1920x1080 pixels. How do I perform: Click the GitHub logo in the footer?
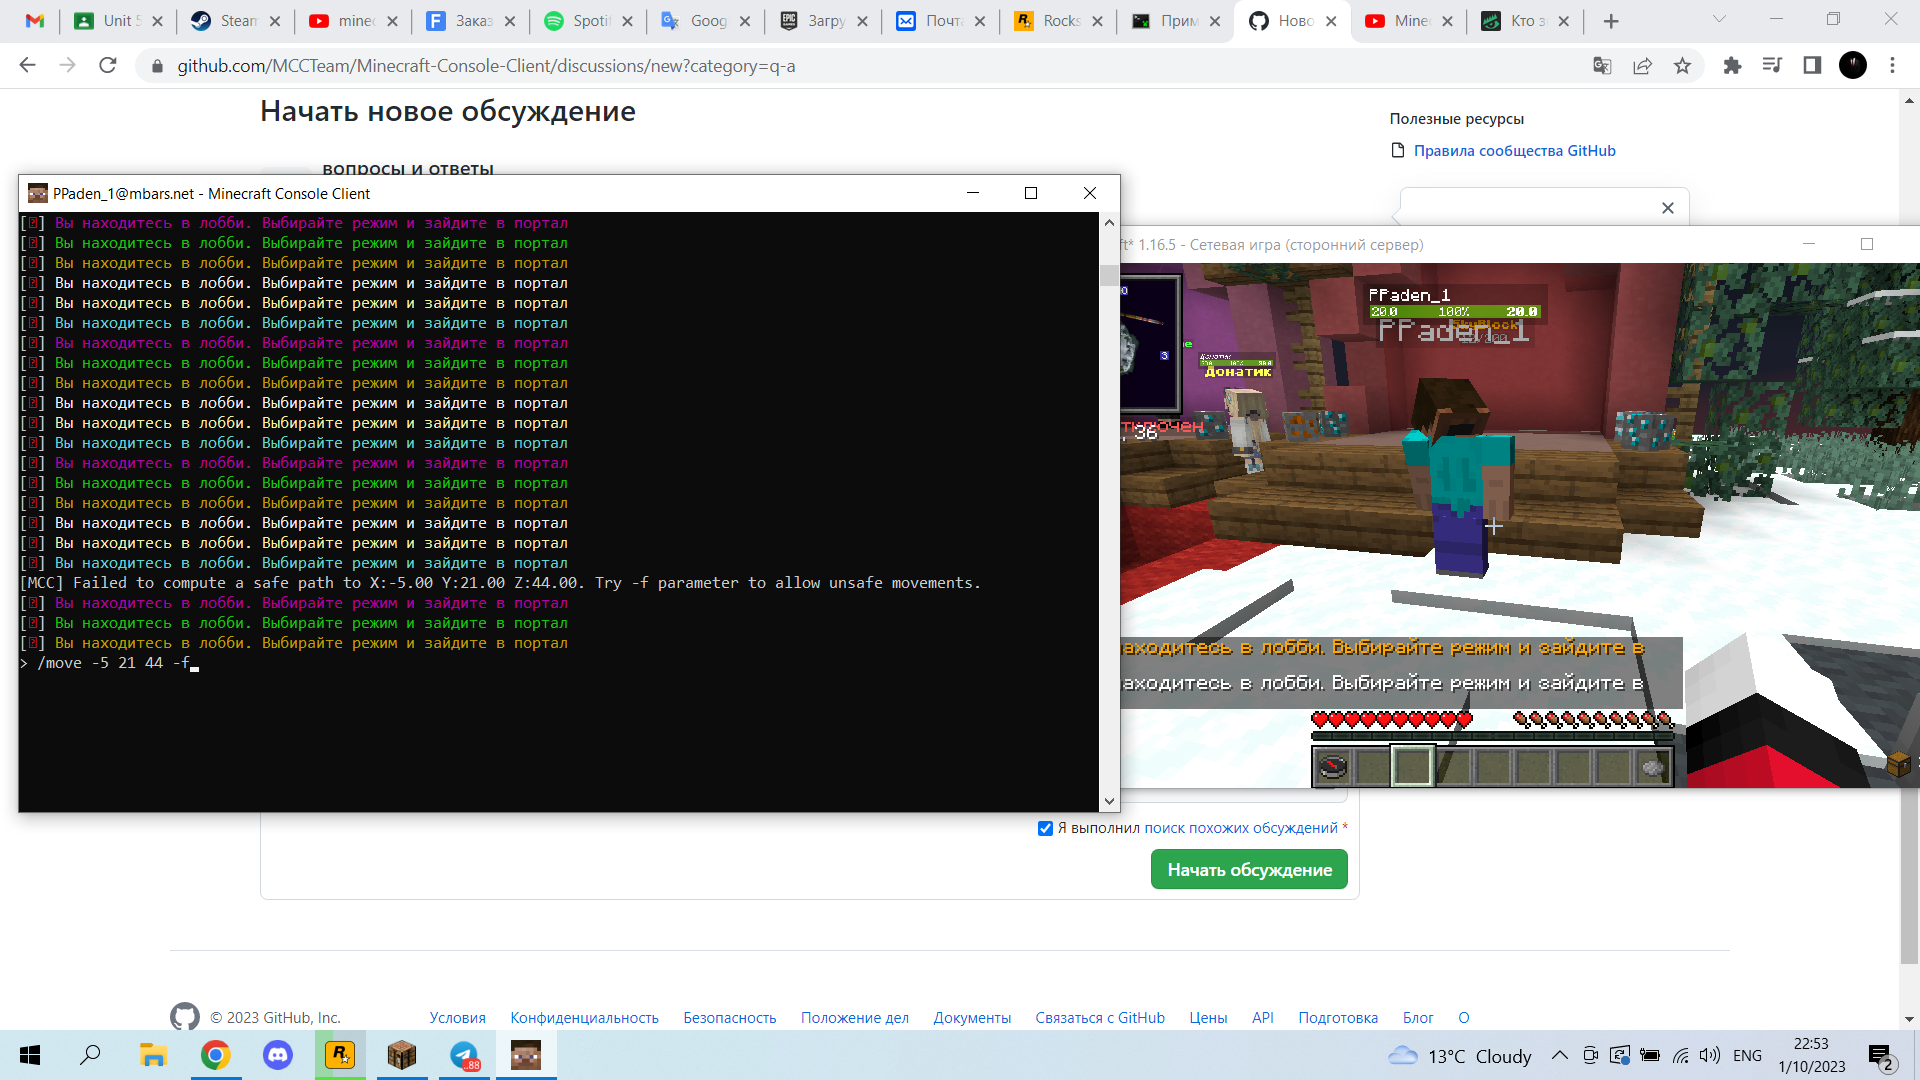pos(185,1017)
